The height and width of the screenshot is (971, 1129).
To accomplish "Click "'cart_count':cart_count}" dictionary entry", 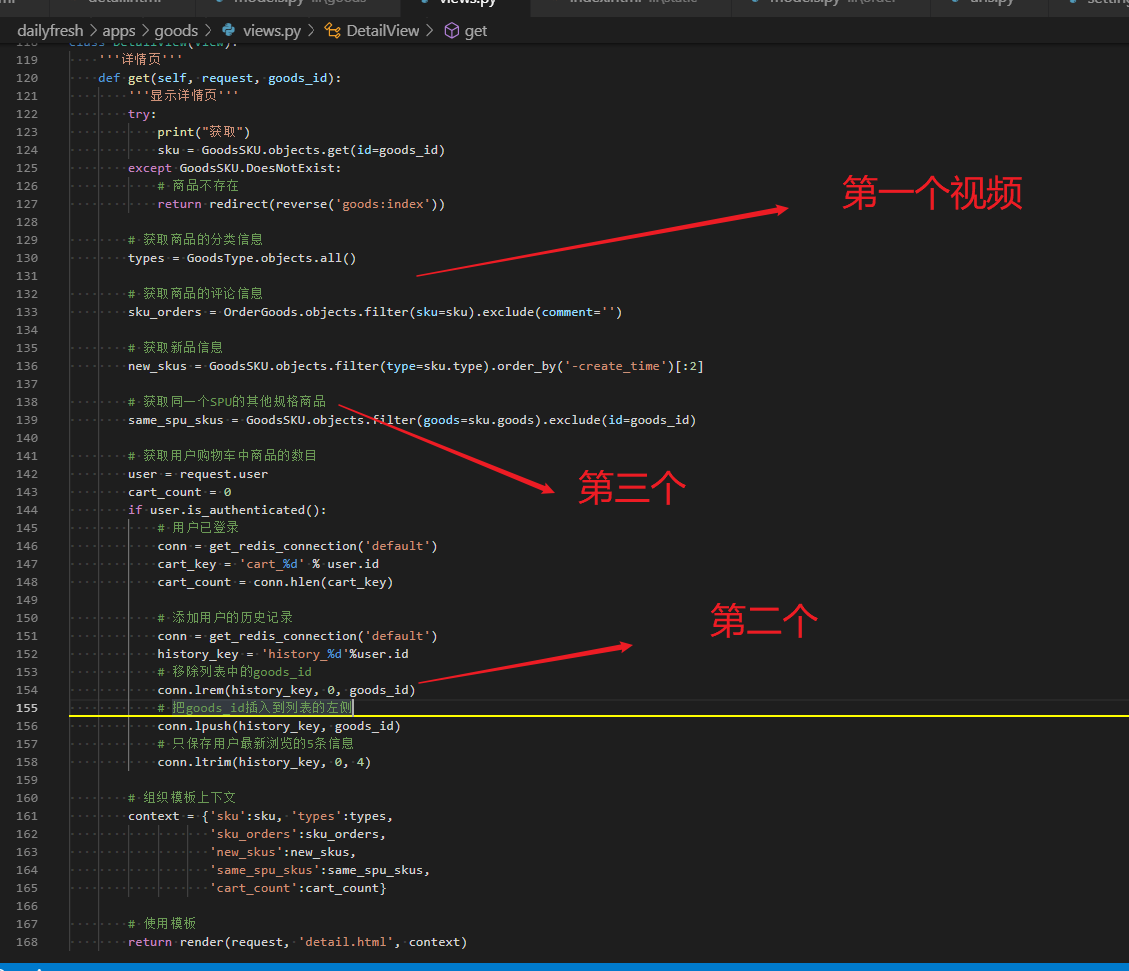I will click(x=298, y=888).
